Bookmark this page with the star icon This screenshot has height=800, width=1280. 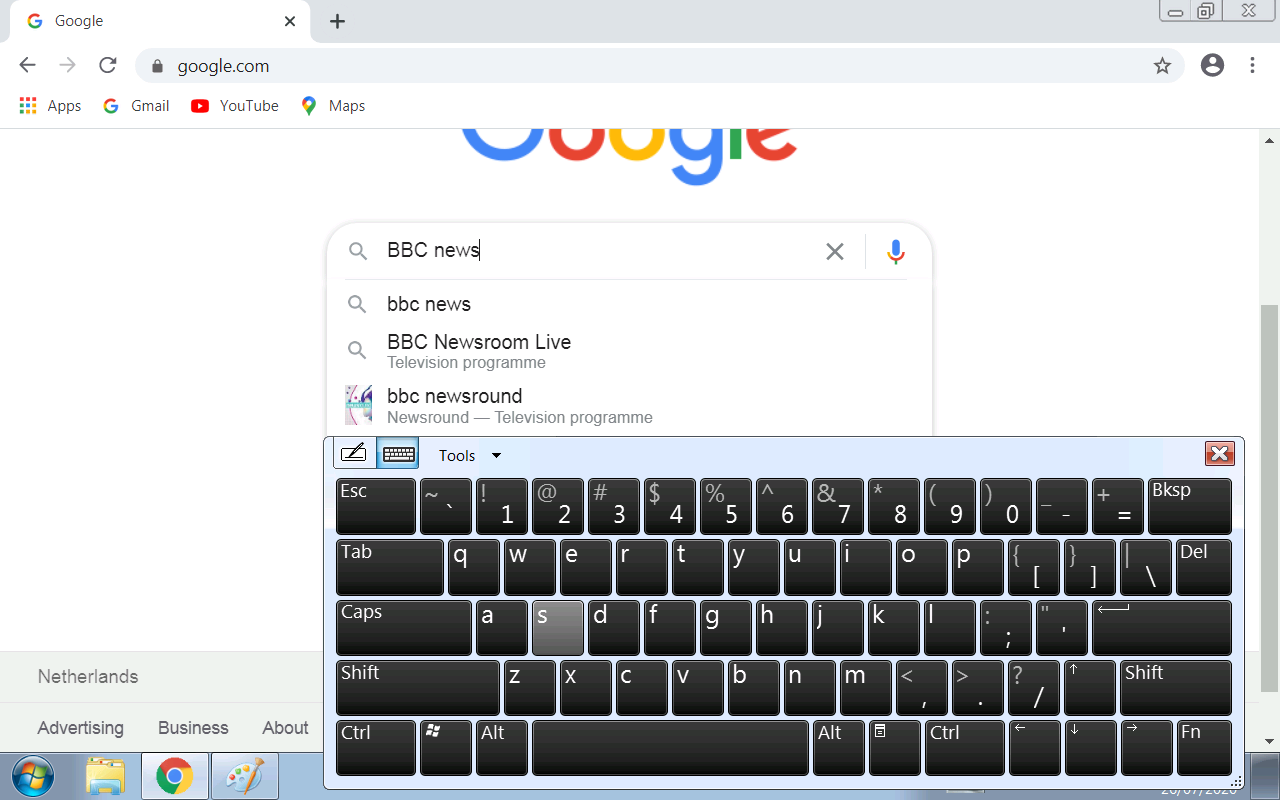click(1162, 66)
